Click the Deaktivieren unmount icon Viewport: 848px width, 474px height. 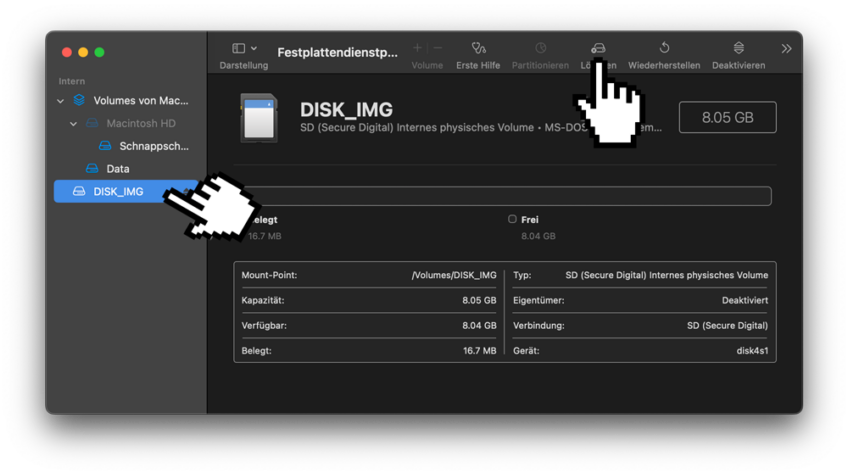(x=738, y=48)
